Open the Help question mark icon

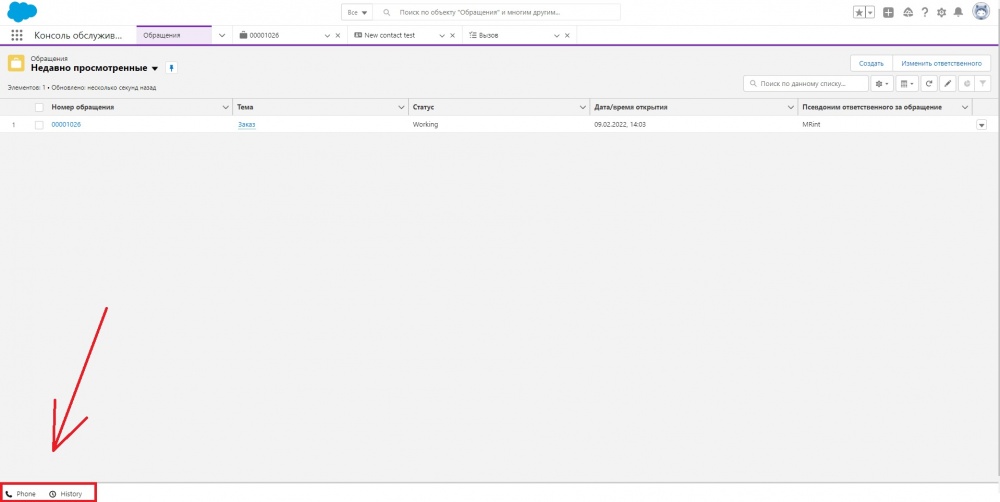pos(925,12)
